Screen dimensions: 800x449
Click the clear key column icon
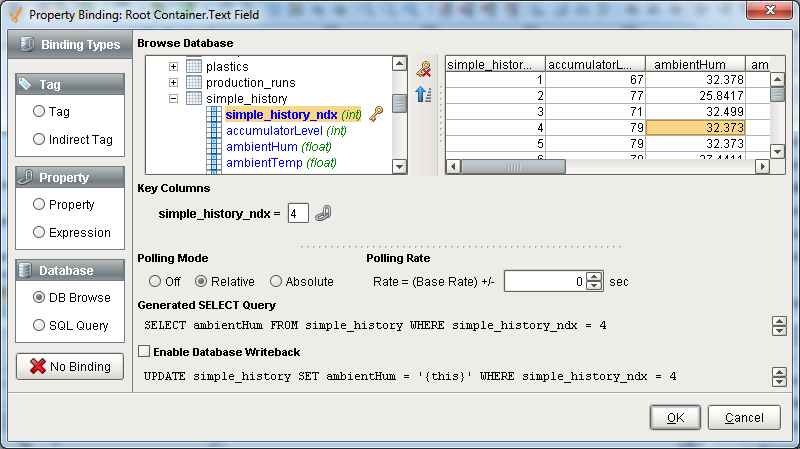coord(424,69)
